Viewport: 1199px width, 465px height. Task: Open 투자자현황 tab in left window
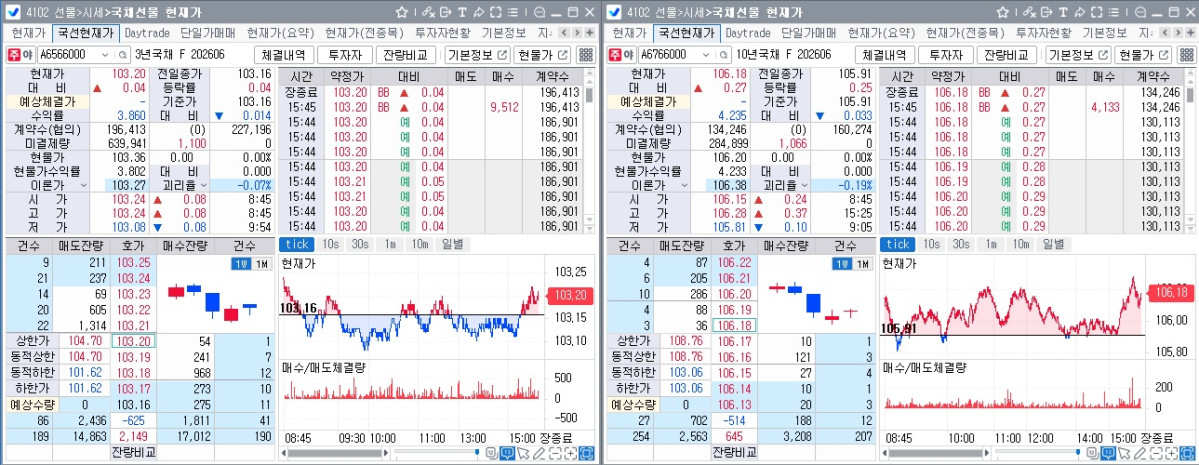(x=444, y=33)
